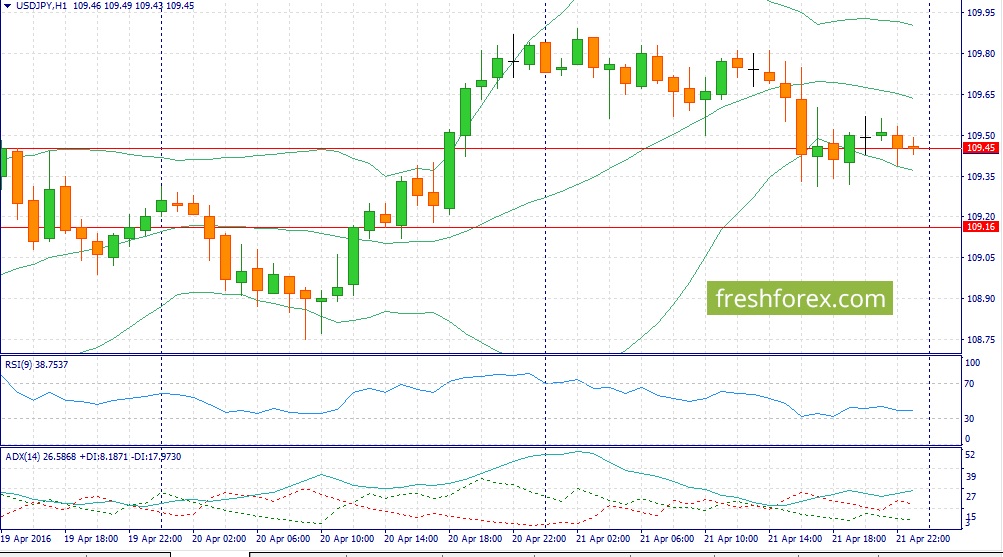Click the 21 Apr 10:00 time label
This screenshot has height=557, width=1003.
tap(735, 538)
